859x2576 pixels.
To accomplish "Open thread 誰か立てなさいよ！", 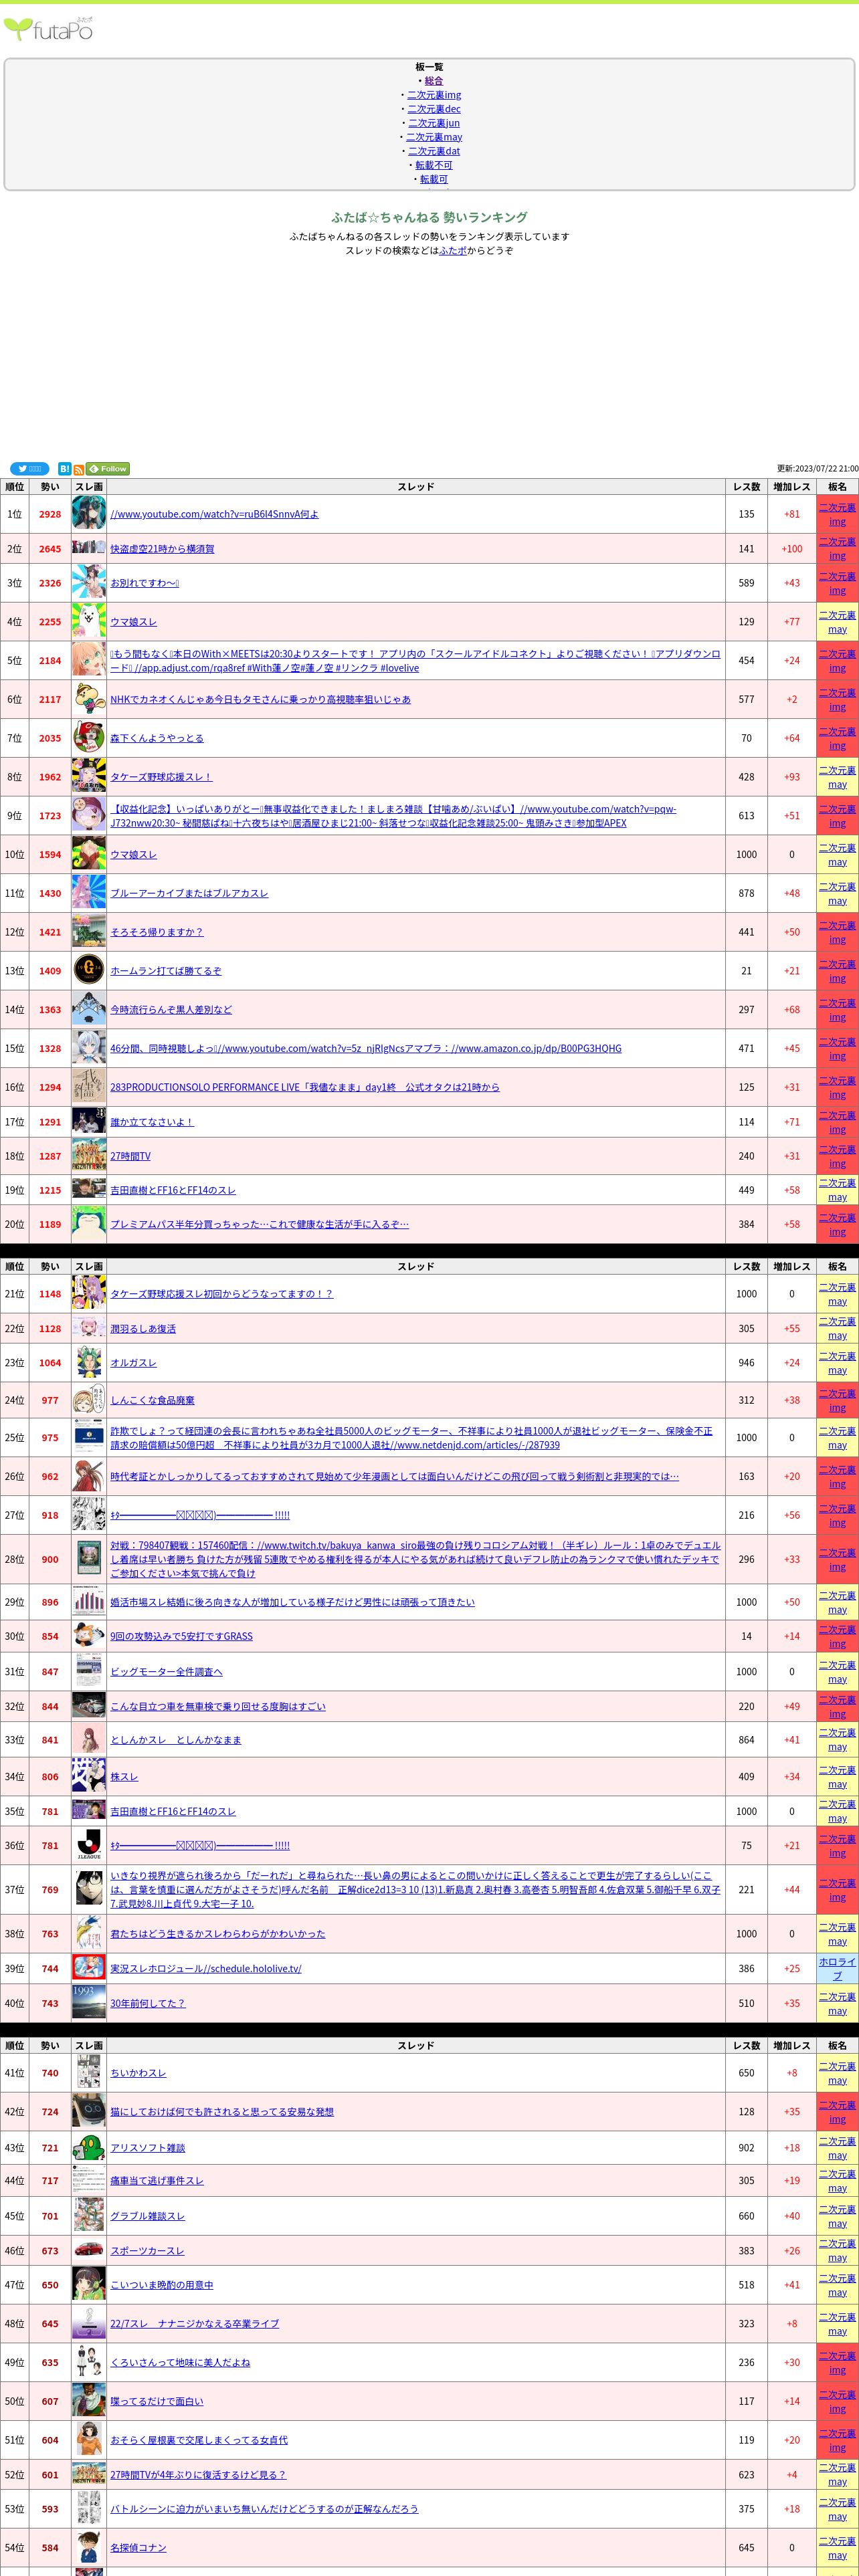I will 152,1122.
